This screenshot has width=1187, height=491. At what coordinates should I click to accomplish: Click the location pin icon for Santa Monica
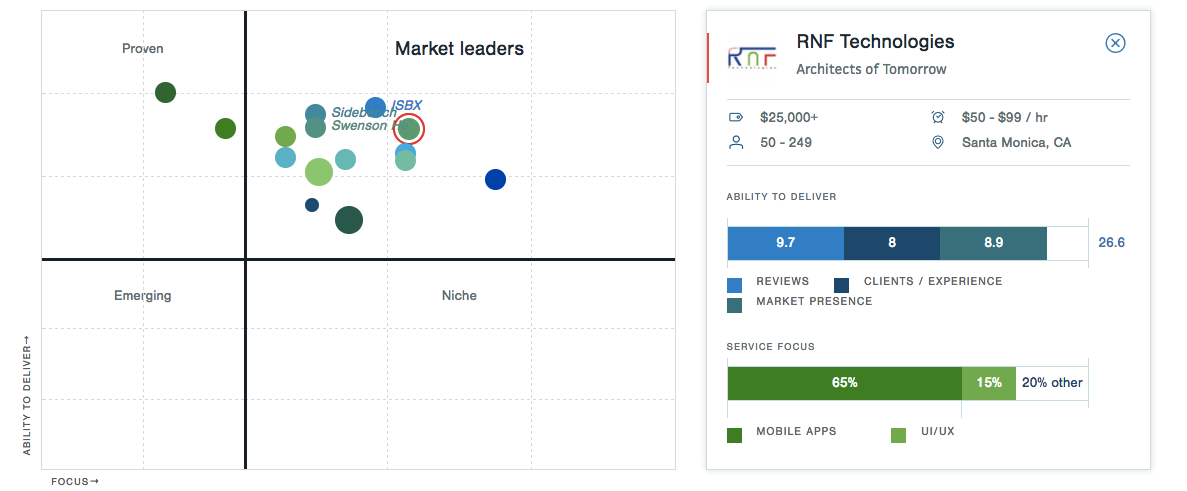click(x=938, y=142)
